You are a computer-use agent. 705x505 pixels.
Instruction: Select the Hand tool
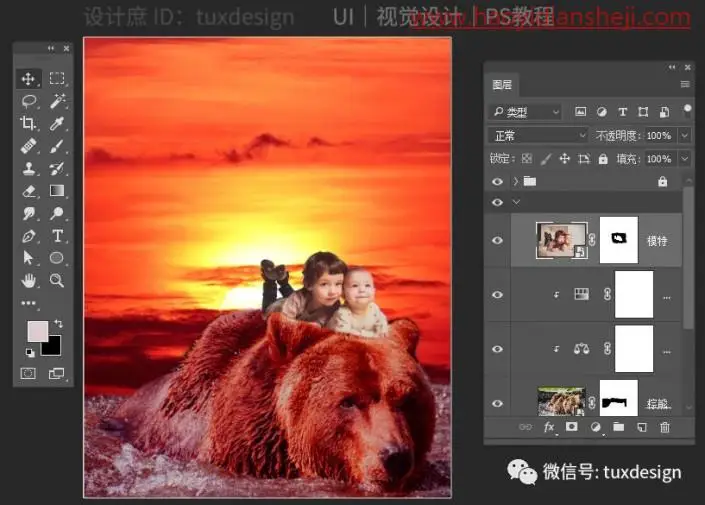coord(29,281)
